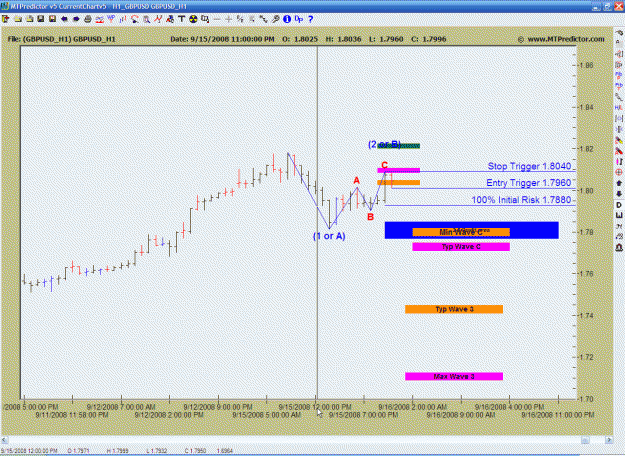This screenshot has width=625, height=456.
Task: Click the A sidebar icon second from the top of the right sidebar
Action: coord(619,42)
